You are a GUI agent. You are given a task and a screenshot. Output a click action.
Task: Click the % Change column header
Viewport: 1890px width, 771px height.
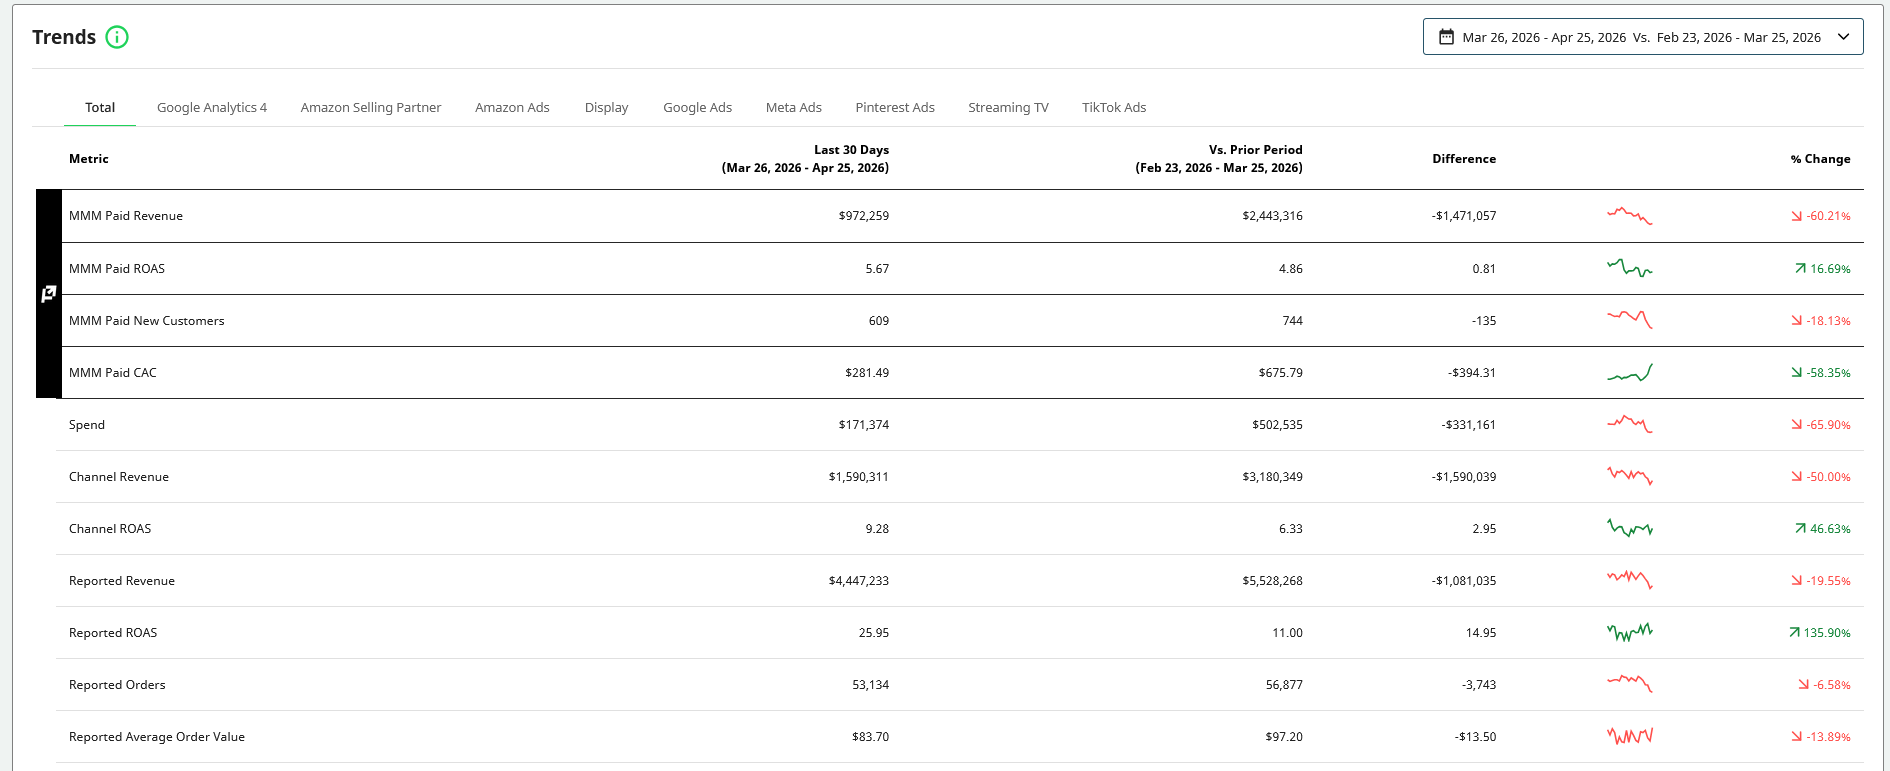pos(1820,159)
